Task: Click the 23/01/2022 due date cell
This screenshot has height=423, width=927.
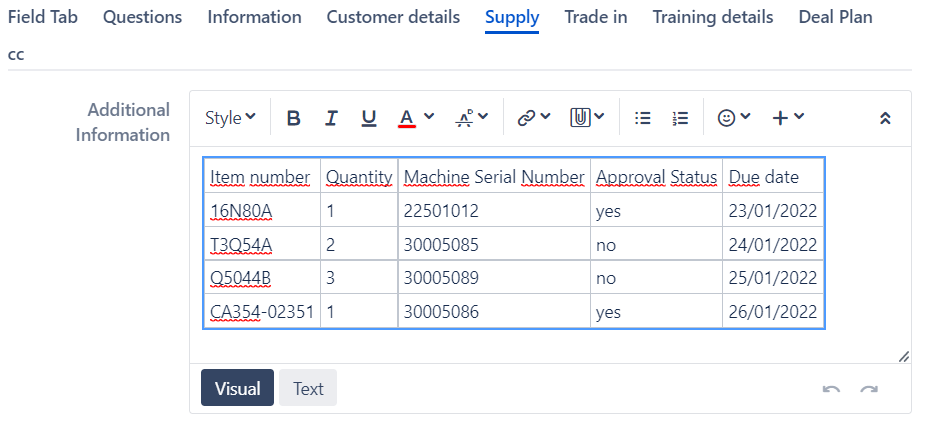Action: point(773,210)
